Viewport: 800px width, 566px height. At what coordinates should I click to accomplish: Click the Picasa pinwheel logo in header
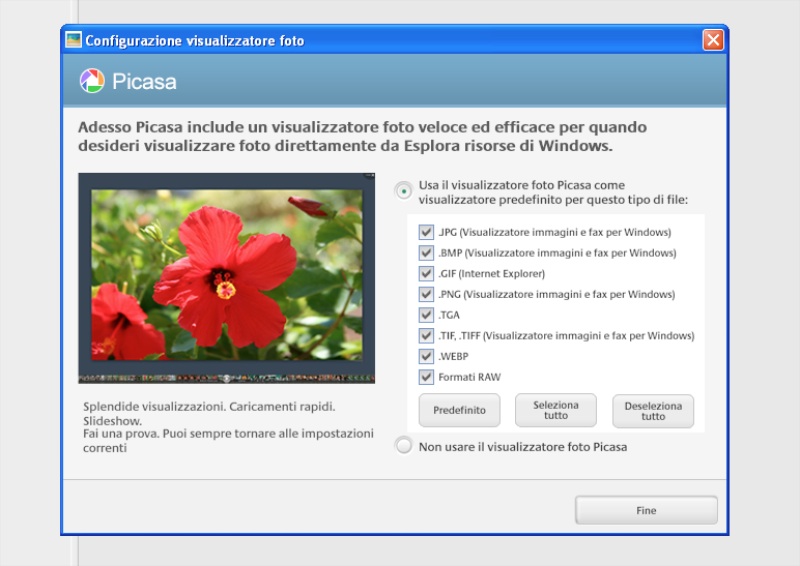coord(92,81)
